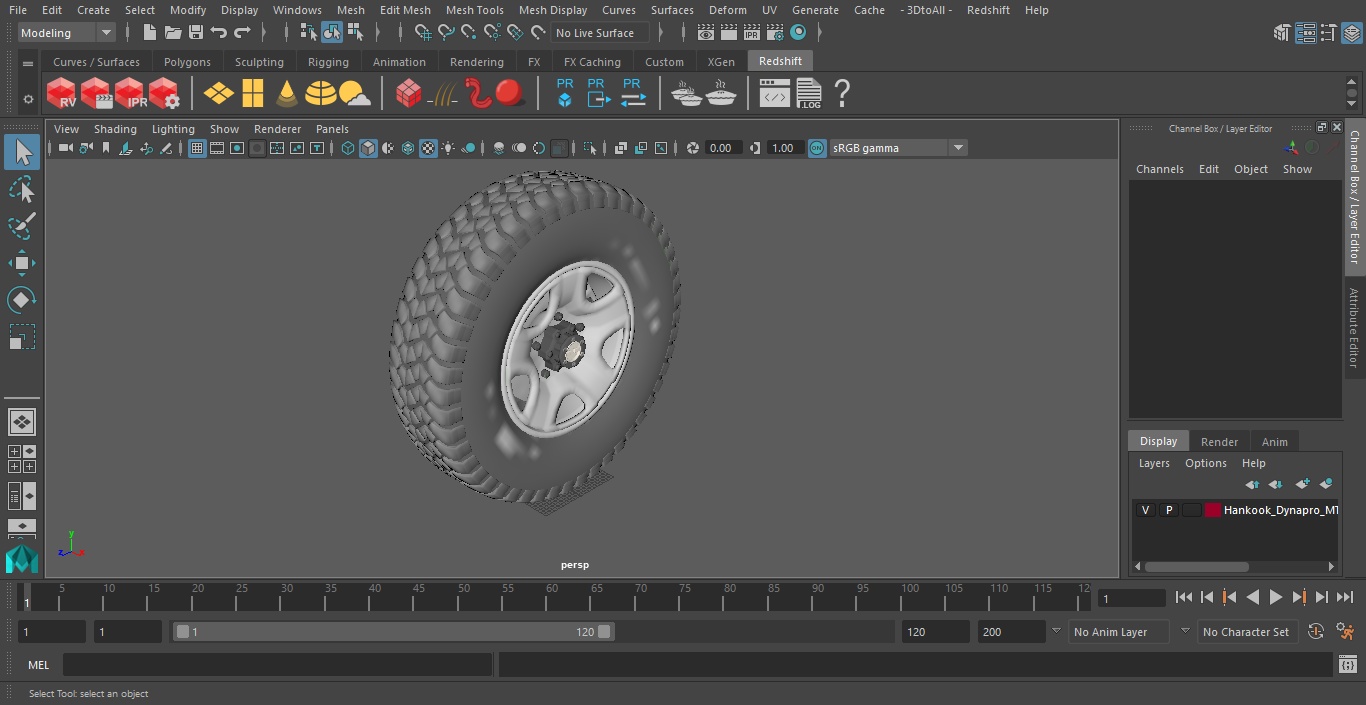The image size is (1366, 705).
Task: Open the Script Editor icon at bottom right
Action: coord(1347,665)
